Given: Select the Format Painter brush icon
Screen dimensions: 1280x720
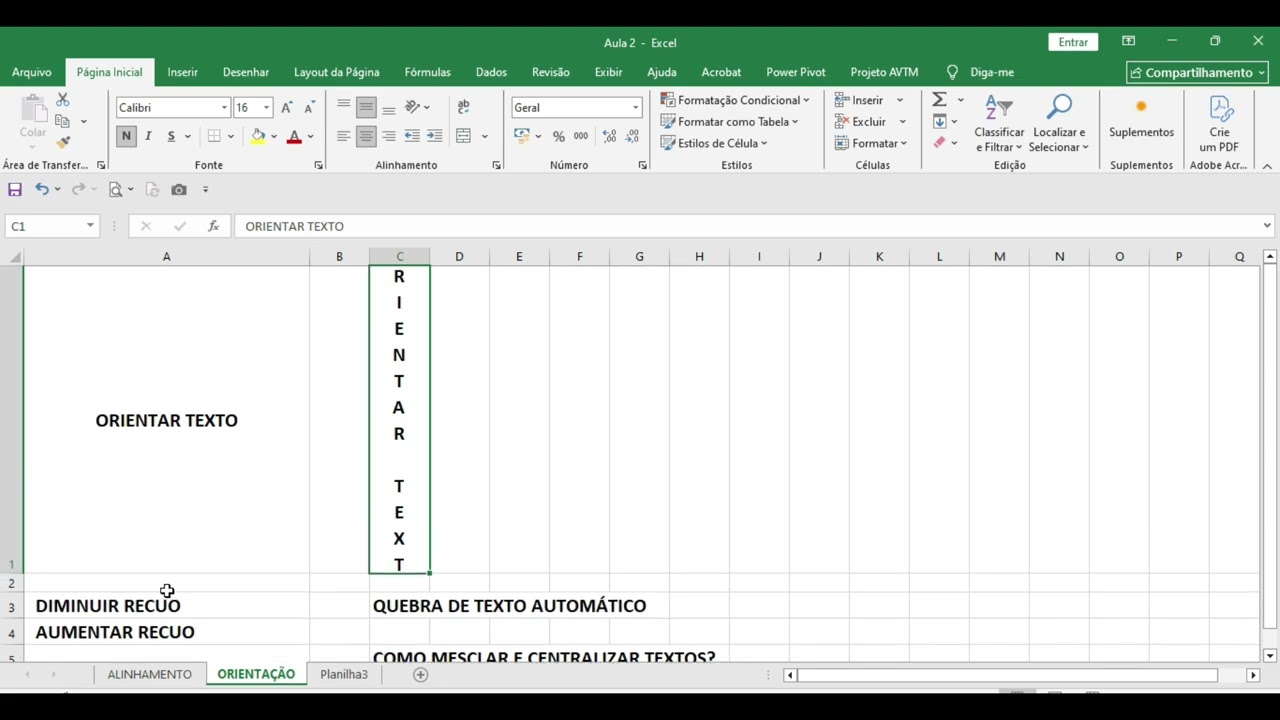Looking at the screenshot, I should [63, 142].
